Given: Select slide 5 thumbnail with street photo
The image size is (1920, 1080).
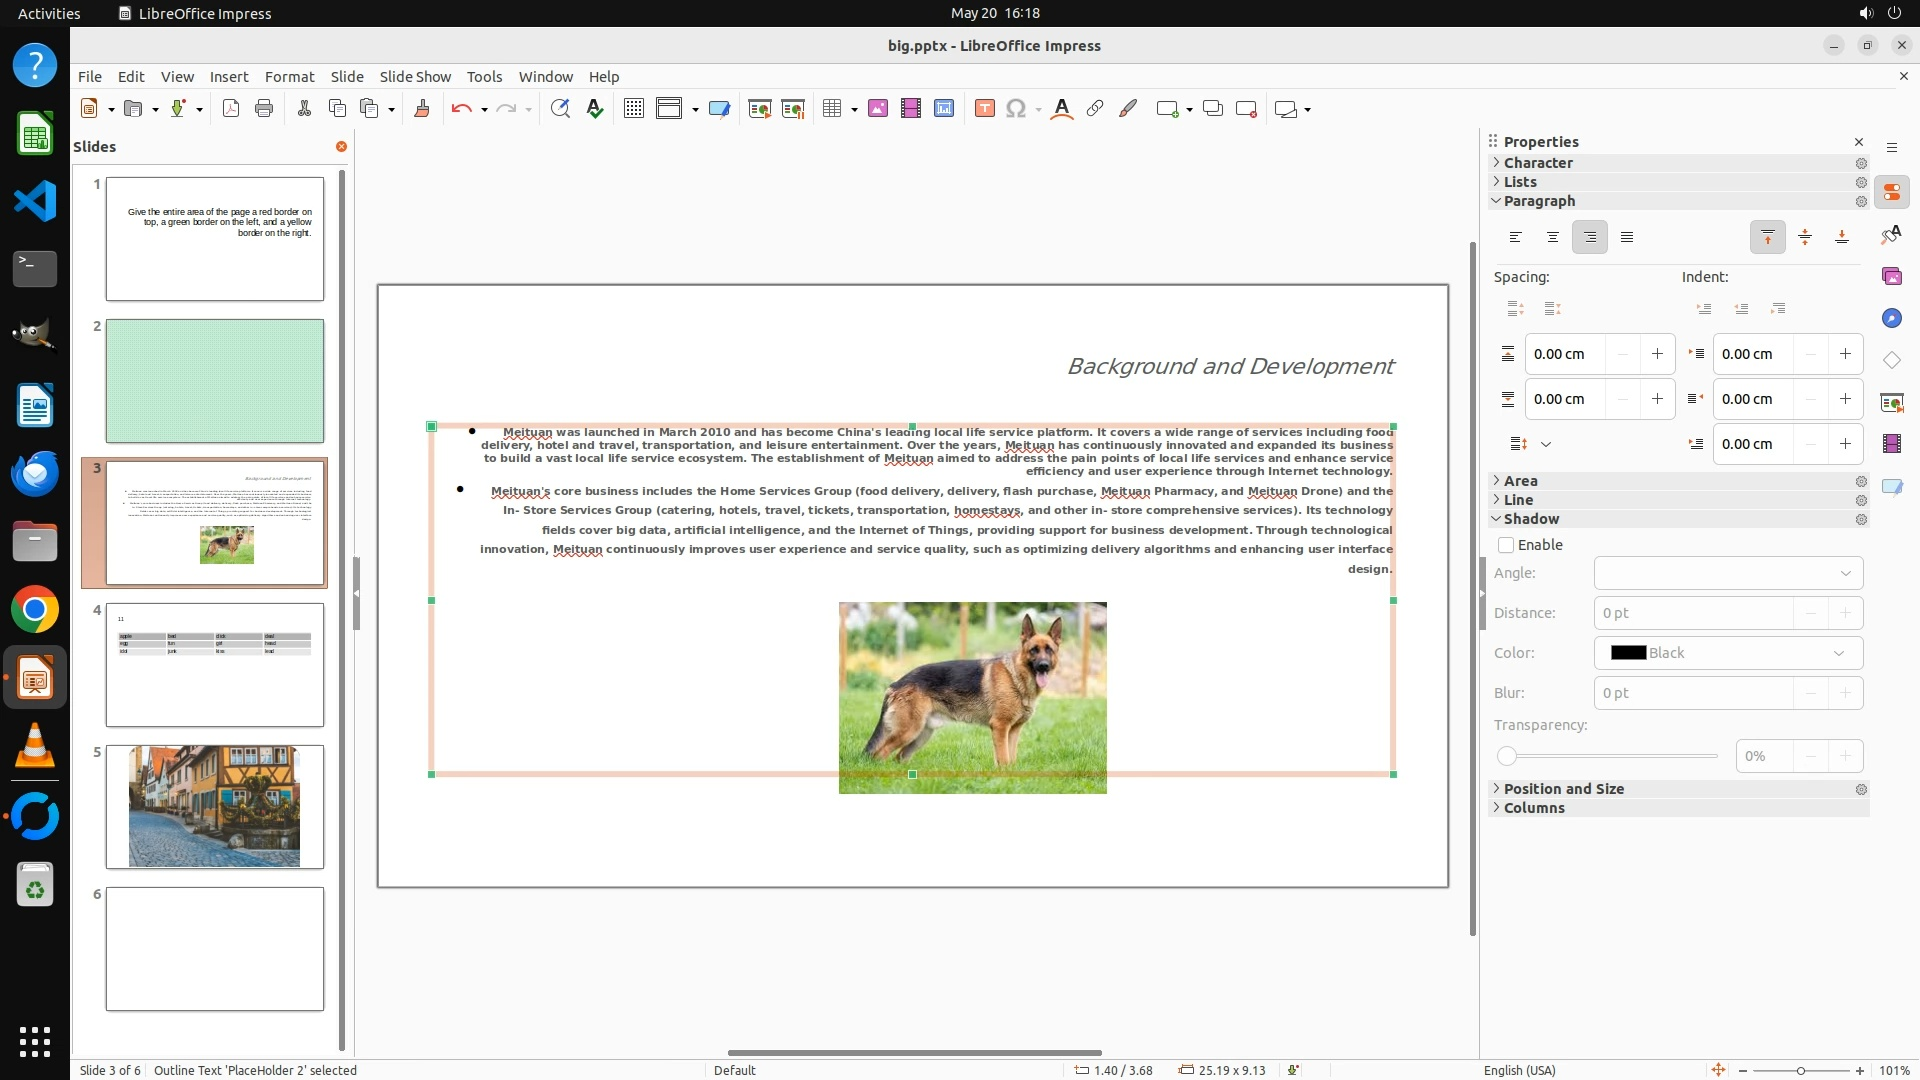Looking at the screenshot, I should [x=215, y=806].
